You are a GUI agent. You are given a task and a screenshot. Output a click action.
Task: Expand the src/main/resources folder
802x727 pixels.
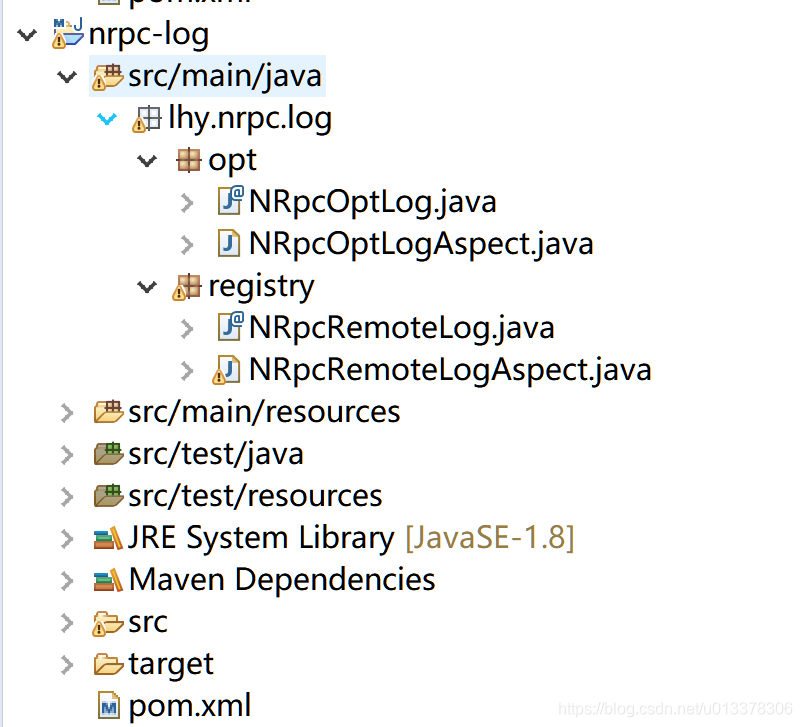(x=66, y=413)
